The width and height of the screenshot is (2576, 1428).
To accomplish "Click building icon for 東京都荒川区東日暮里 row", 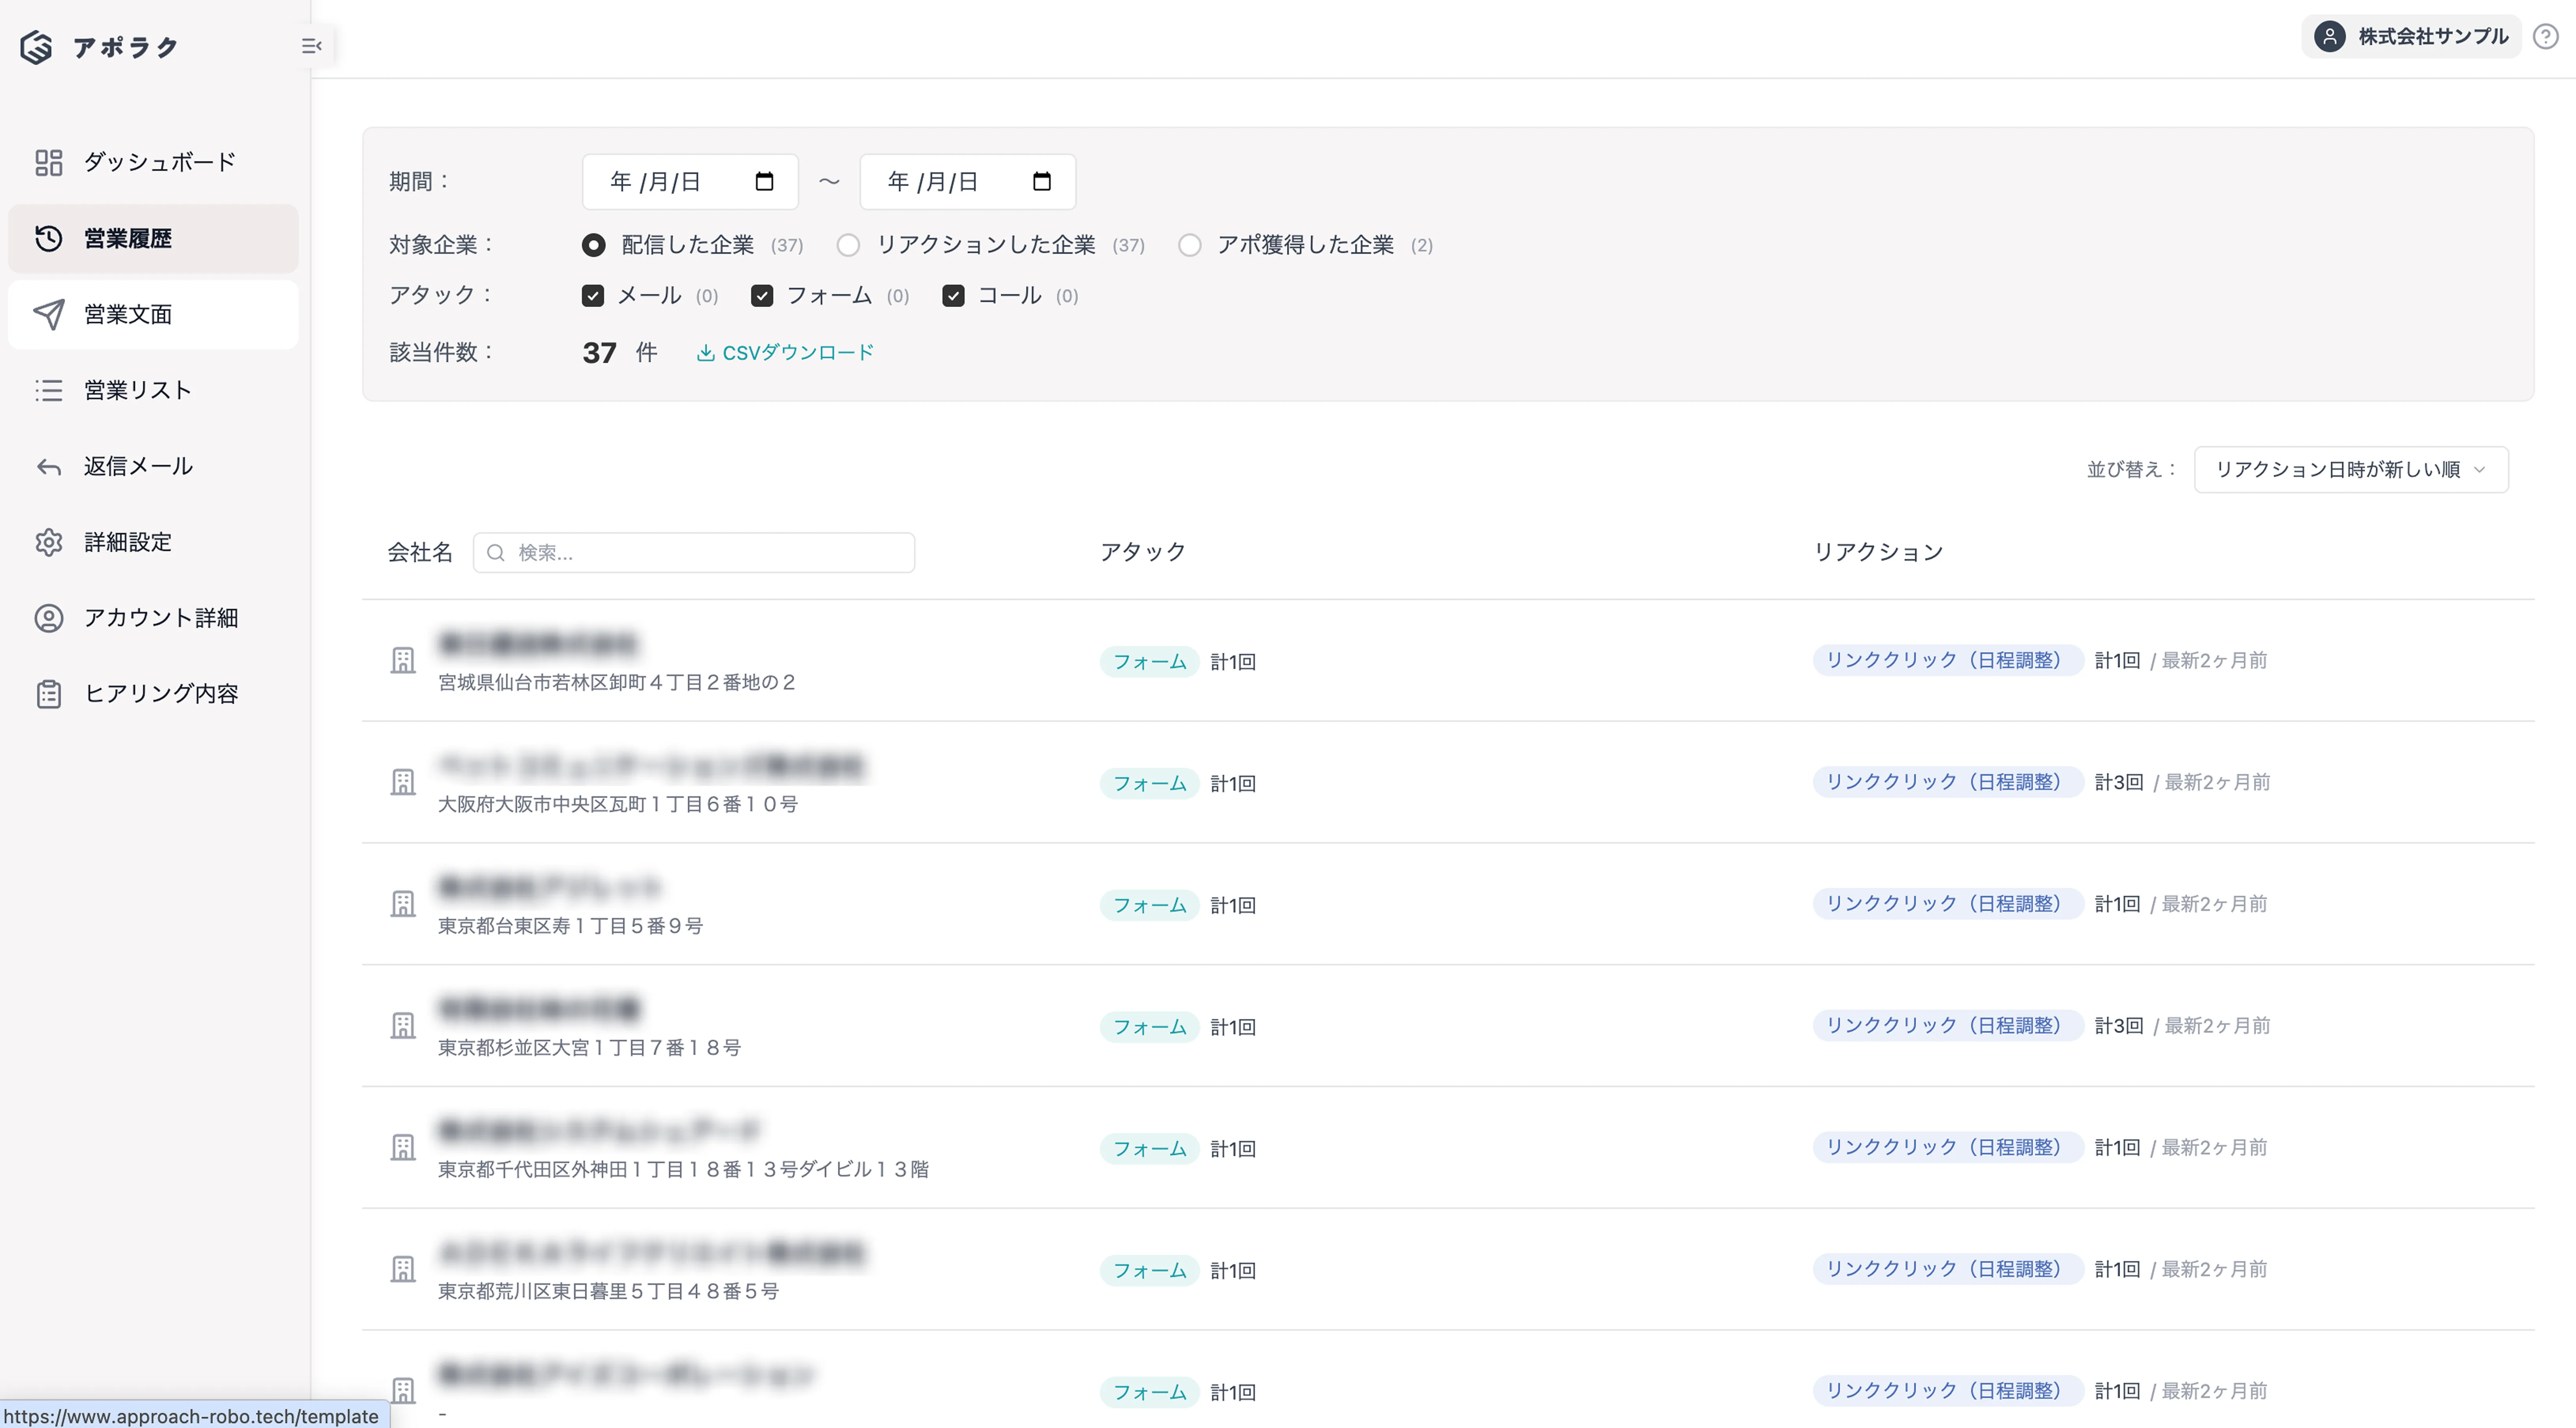I will [403, 1269].
